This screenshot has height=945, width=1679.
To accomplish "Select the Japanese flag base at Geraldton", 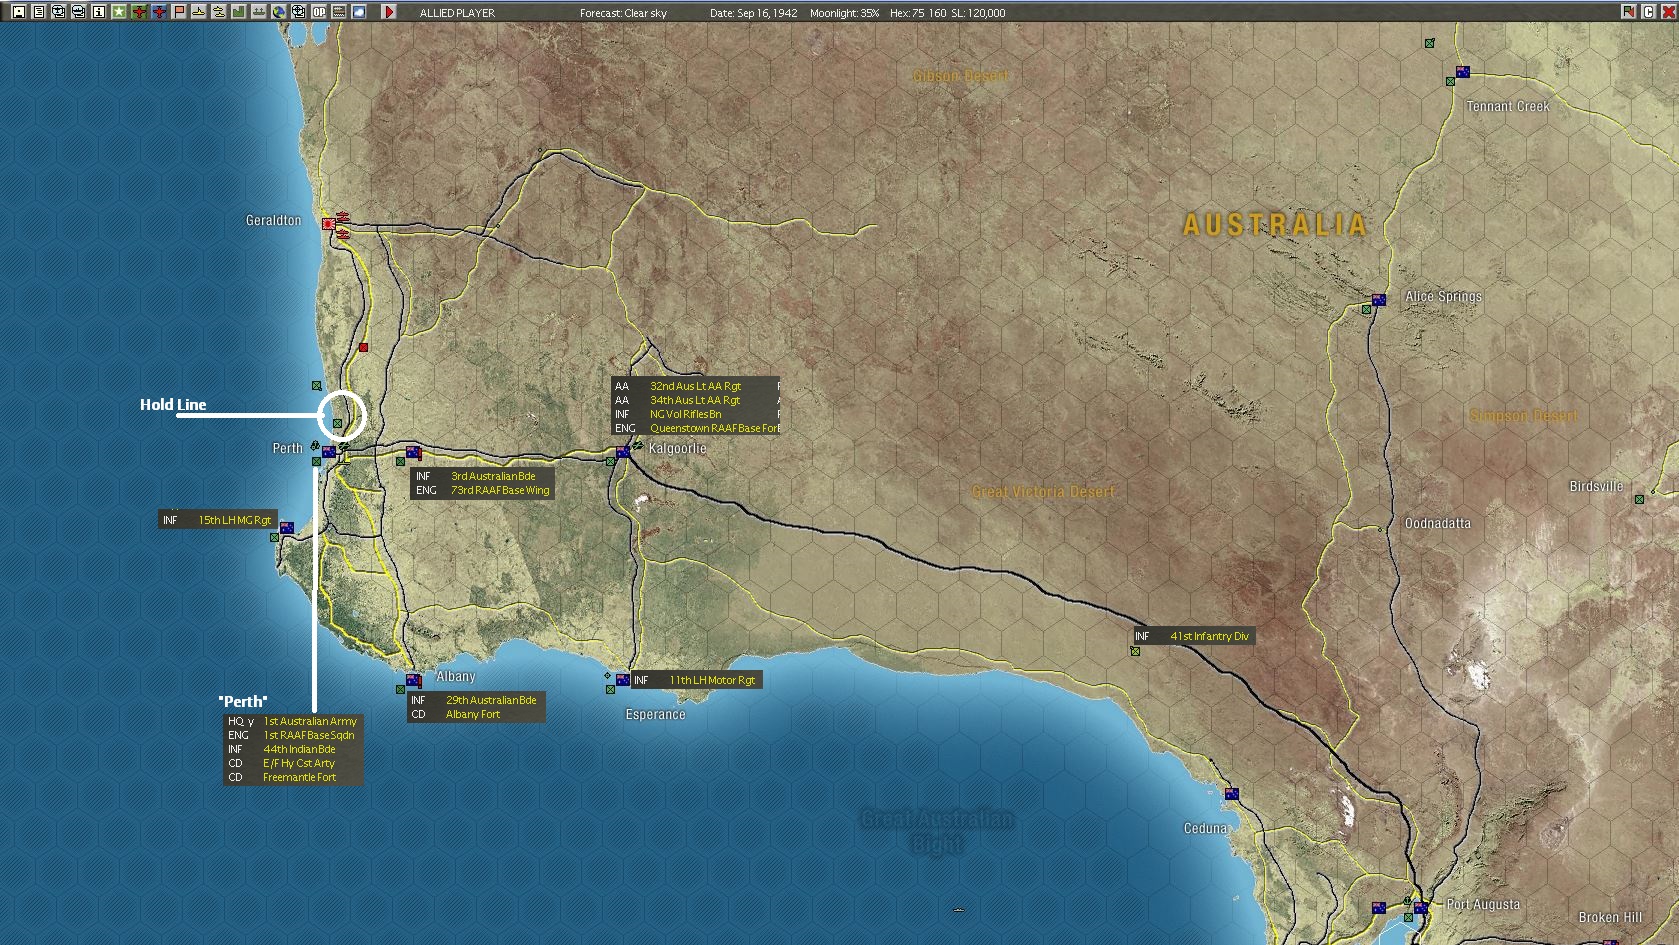I will point(328,224).
